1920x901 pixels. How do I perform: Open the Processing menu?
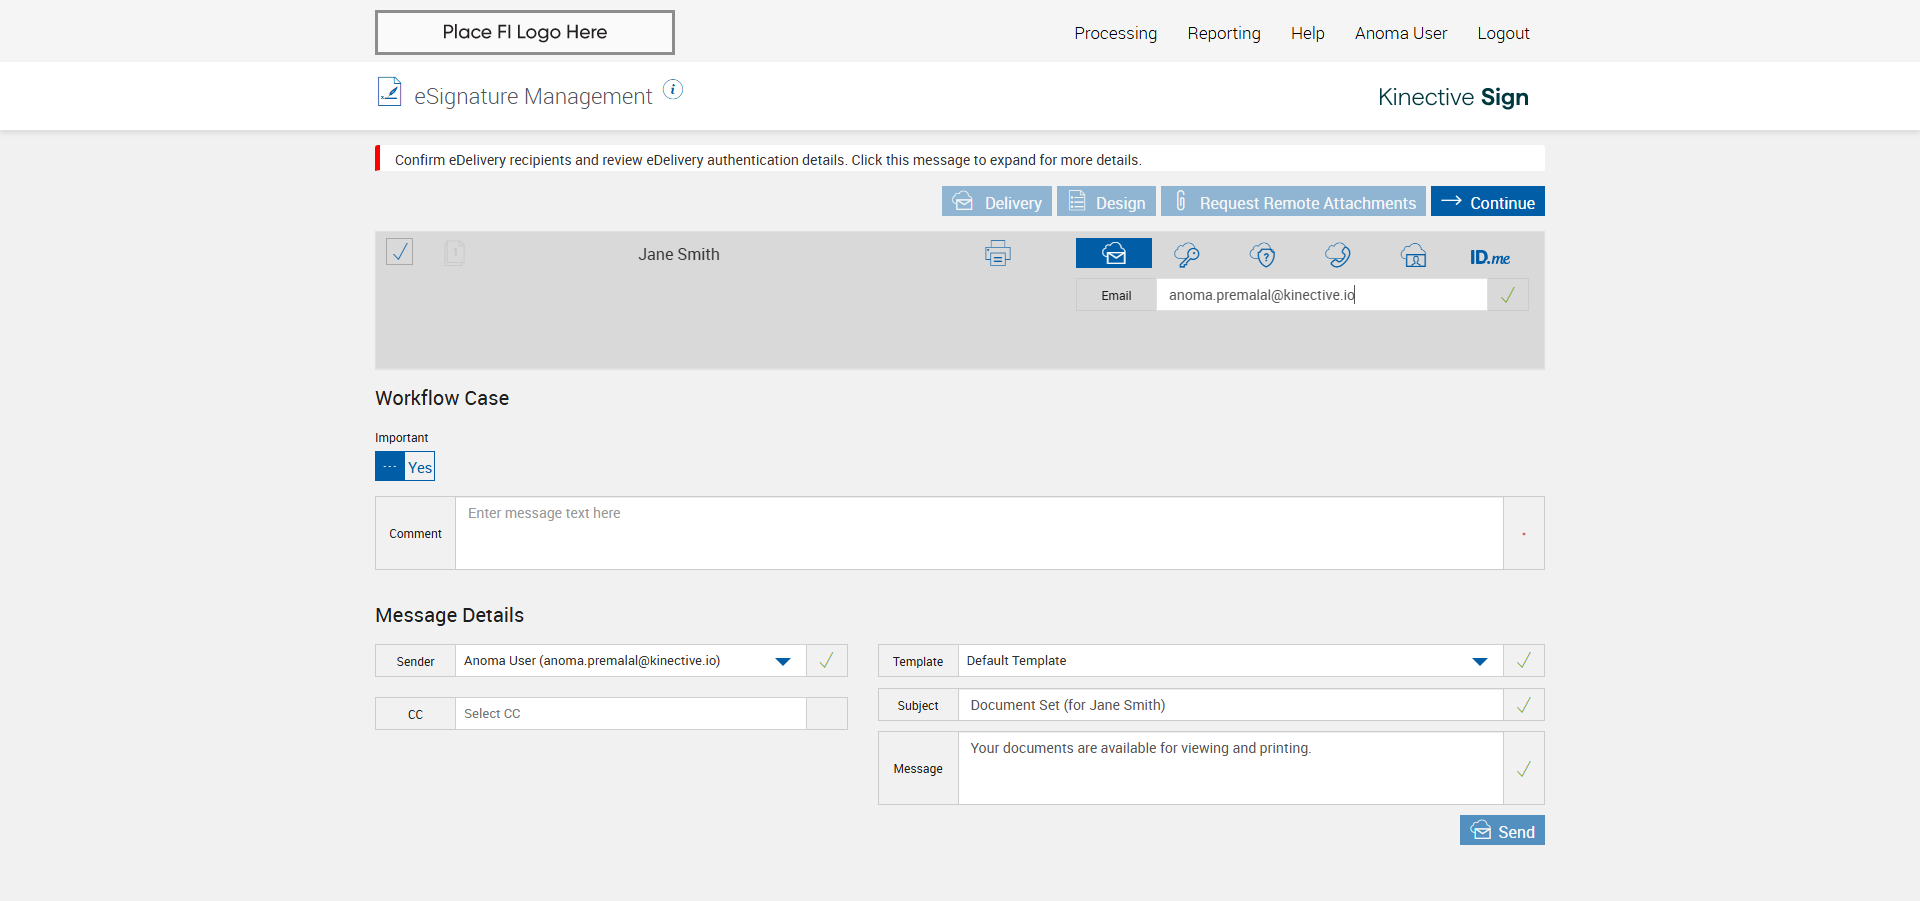1115,33
